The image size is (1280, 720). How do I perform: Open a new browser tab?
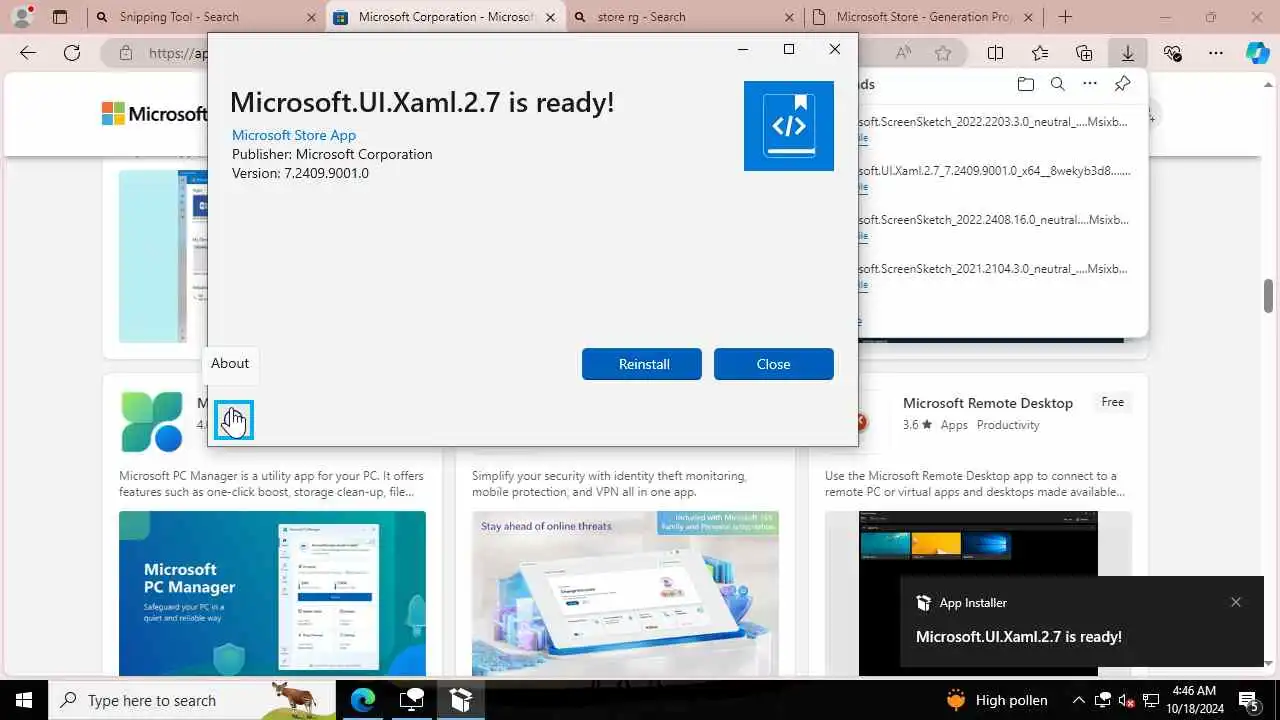[x=1065, y=17]
